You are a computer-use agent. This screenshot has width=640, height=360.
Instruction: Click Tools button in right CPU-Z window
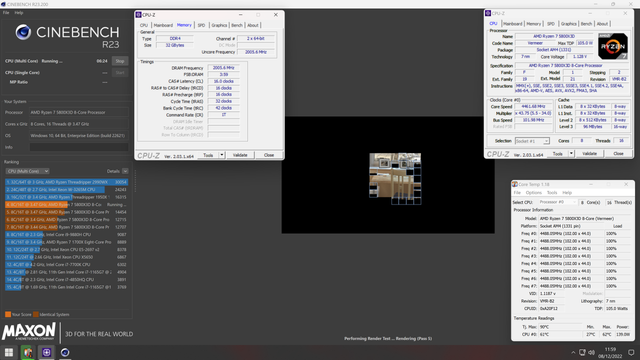558,154
